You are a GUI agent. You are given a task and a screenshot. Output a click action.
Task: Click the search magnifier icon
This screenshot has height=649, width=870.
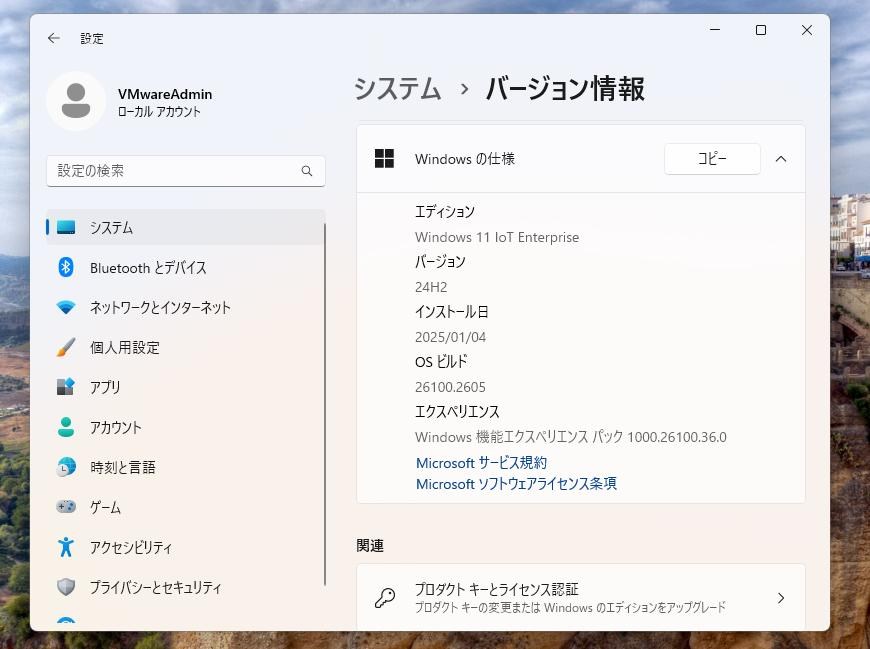(x=307, y=171)
